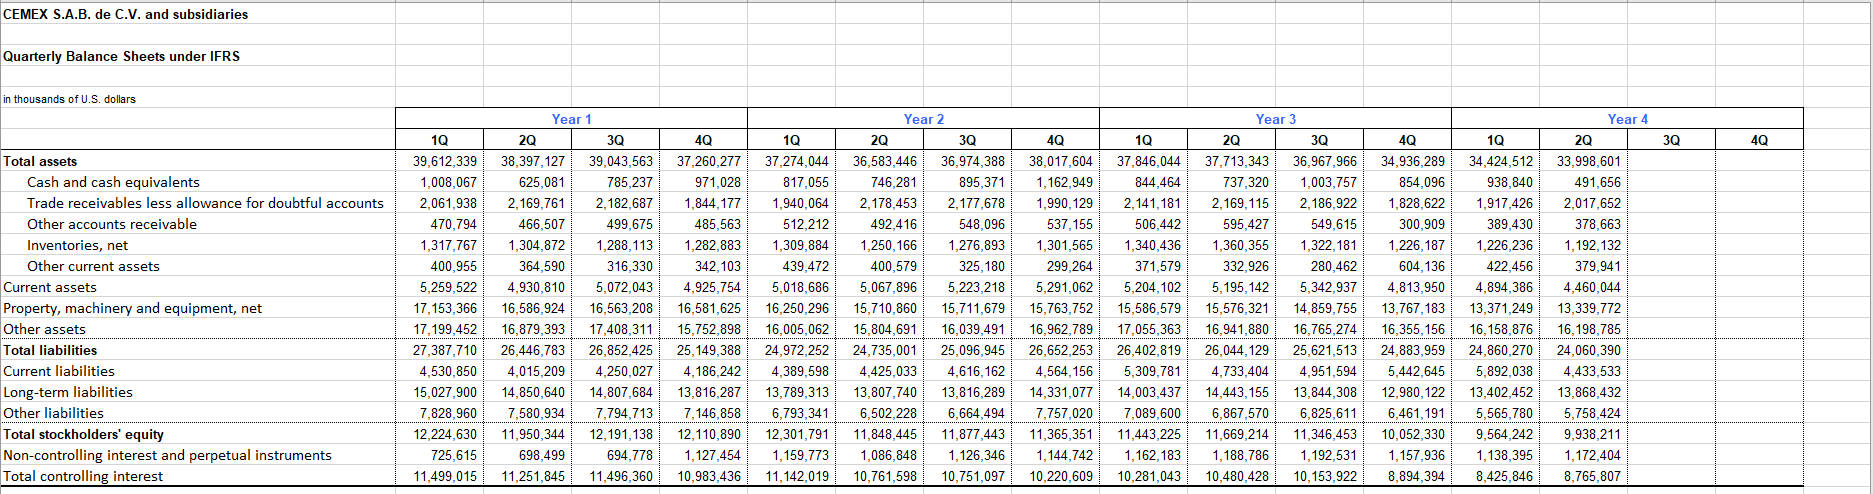Select 'Property, machinery and equipment, net' label
Viewport: 1873px width, 494px height.
(x=133, y=308)
